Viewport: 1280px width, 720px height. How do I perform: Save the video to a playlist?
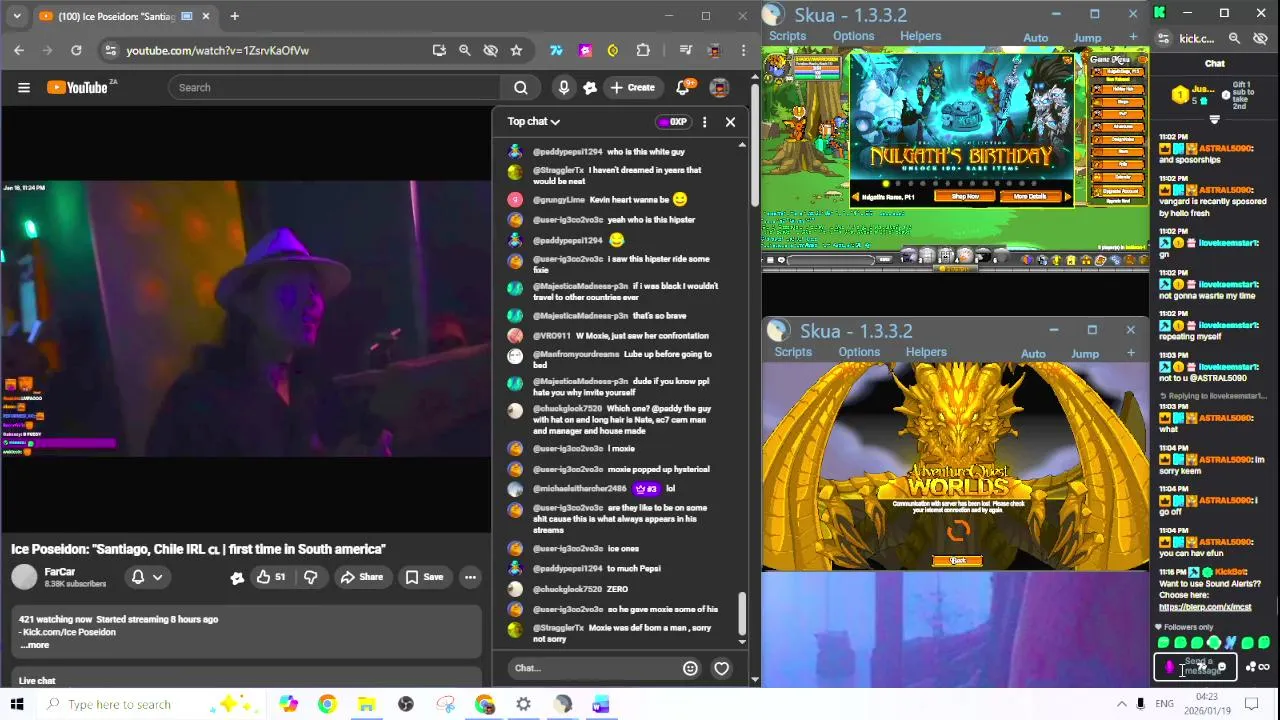pyautogui.click(x=424, y=577)
